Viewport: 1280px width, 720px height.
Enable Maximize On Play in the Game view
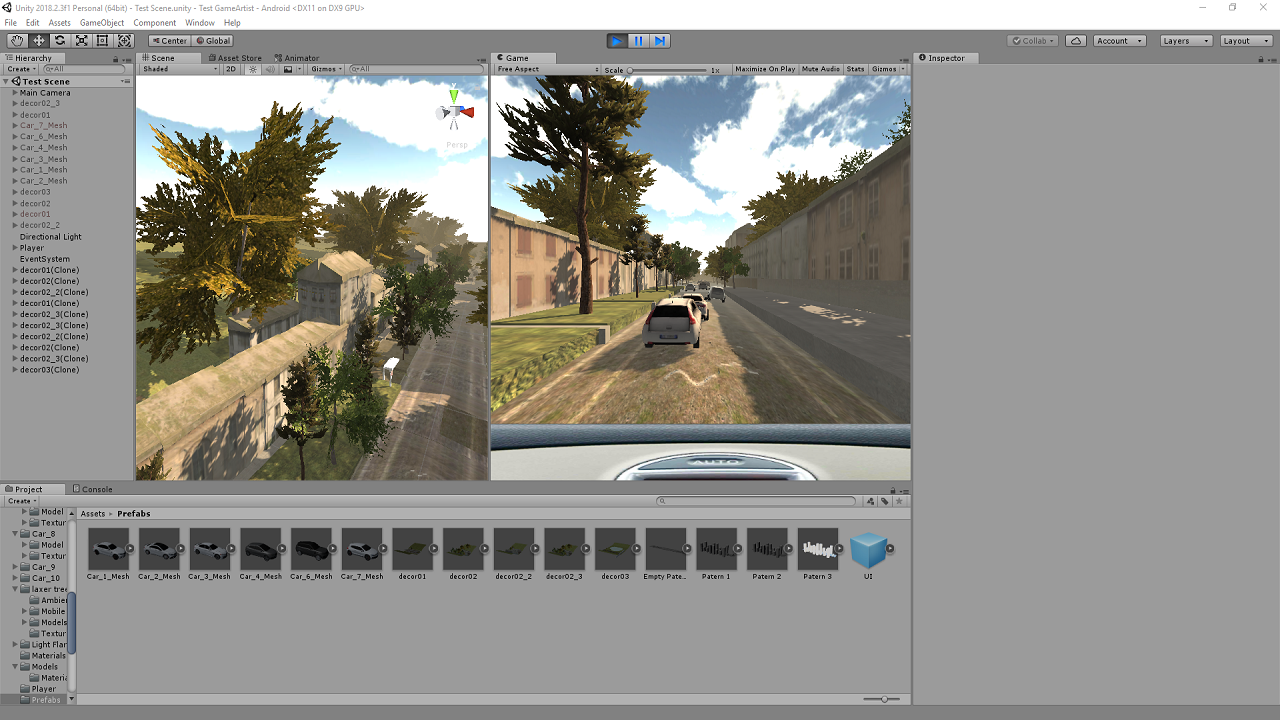pyautogui.click(x=765, y=69)
